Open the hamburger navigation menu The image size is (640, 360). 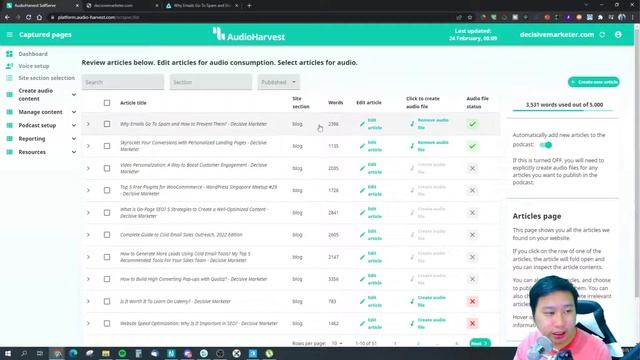pyautogui.click(x=9, y=35)
